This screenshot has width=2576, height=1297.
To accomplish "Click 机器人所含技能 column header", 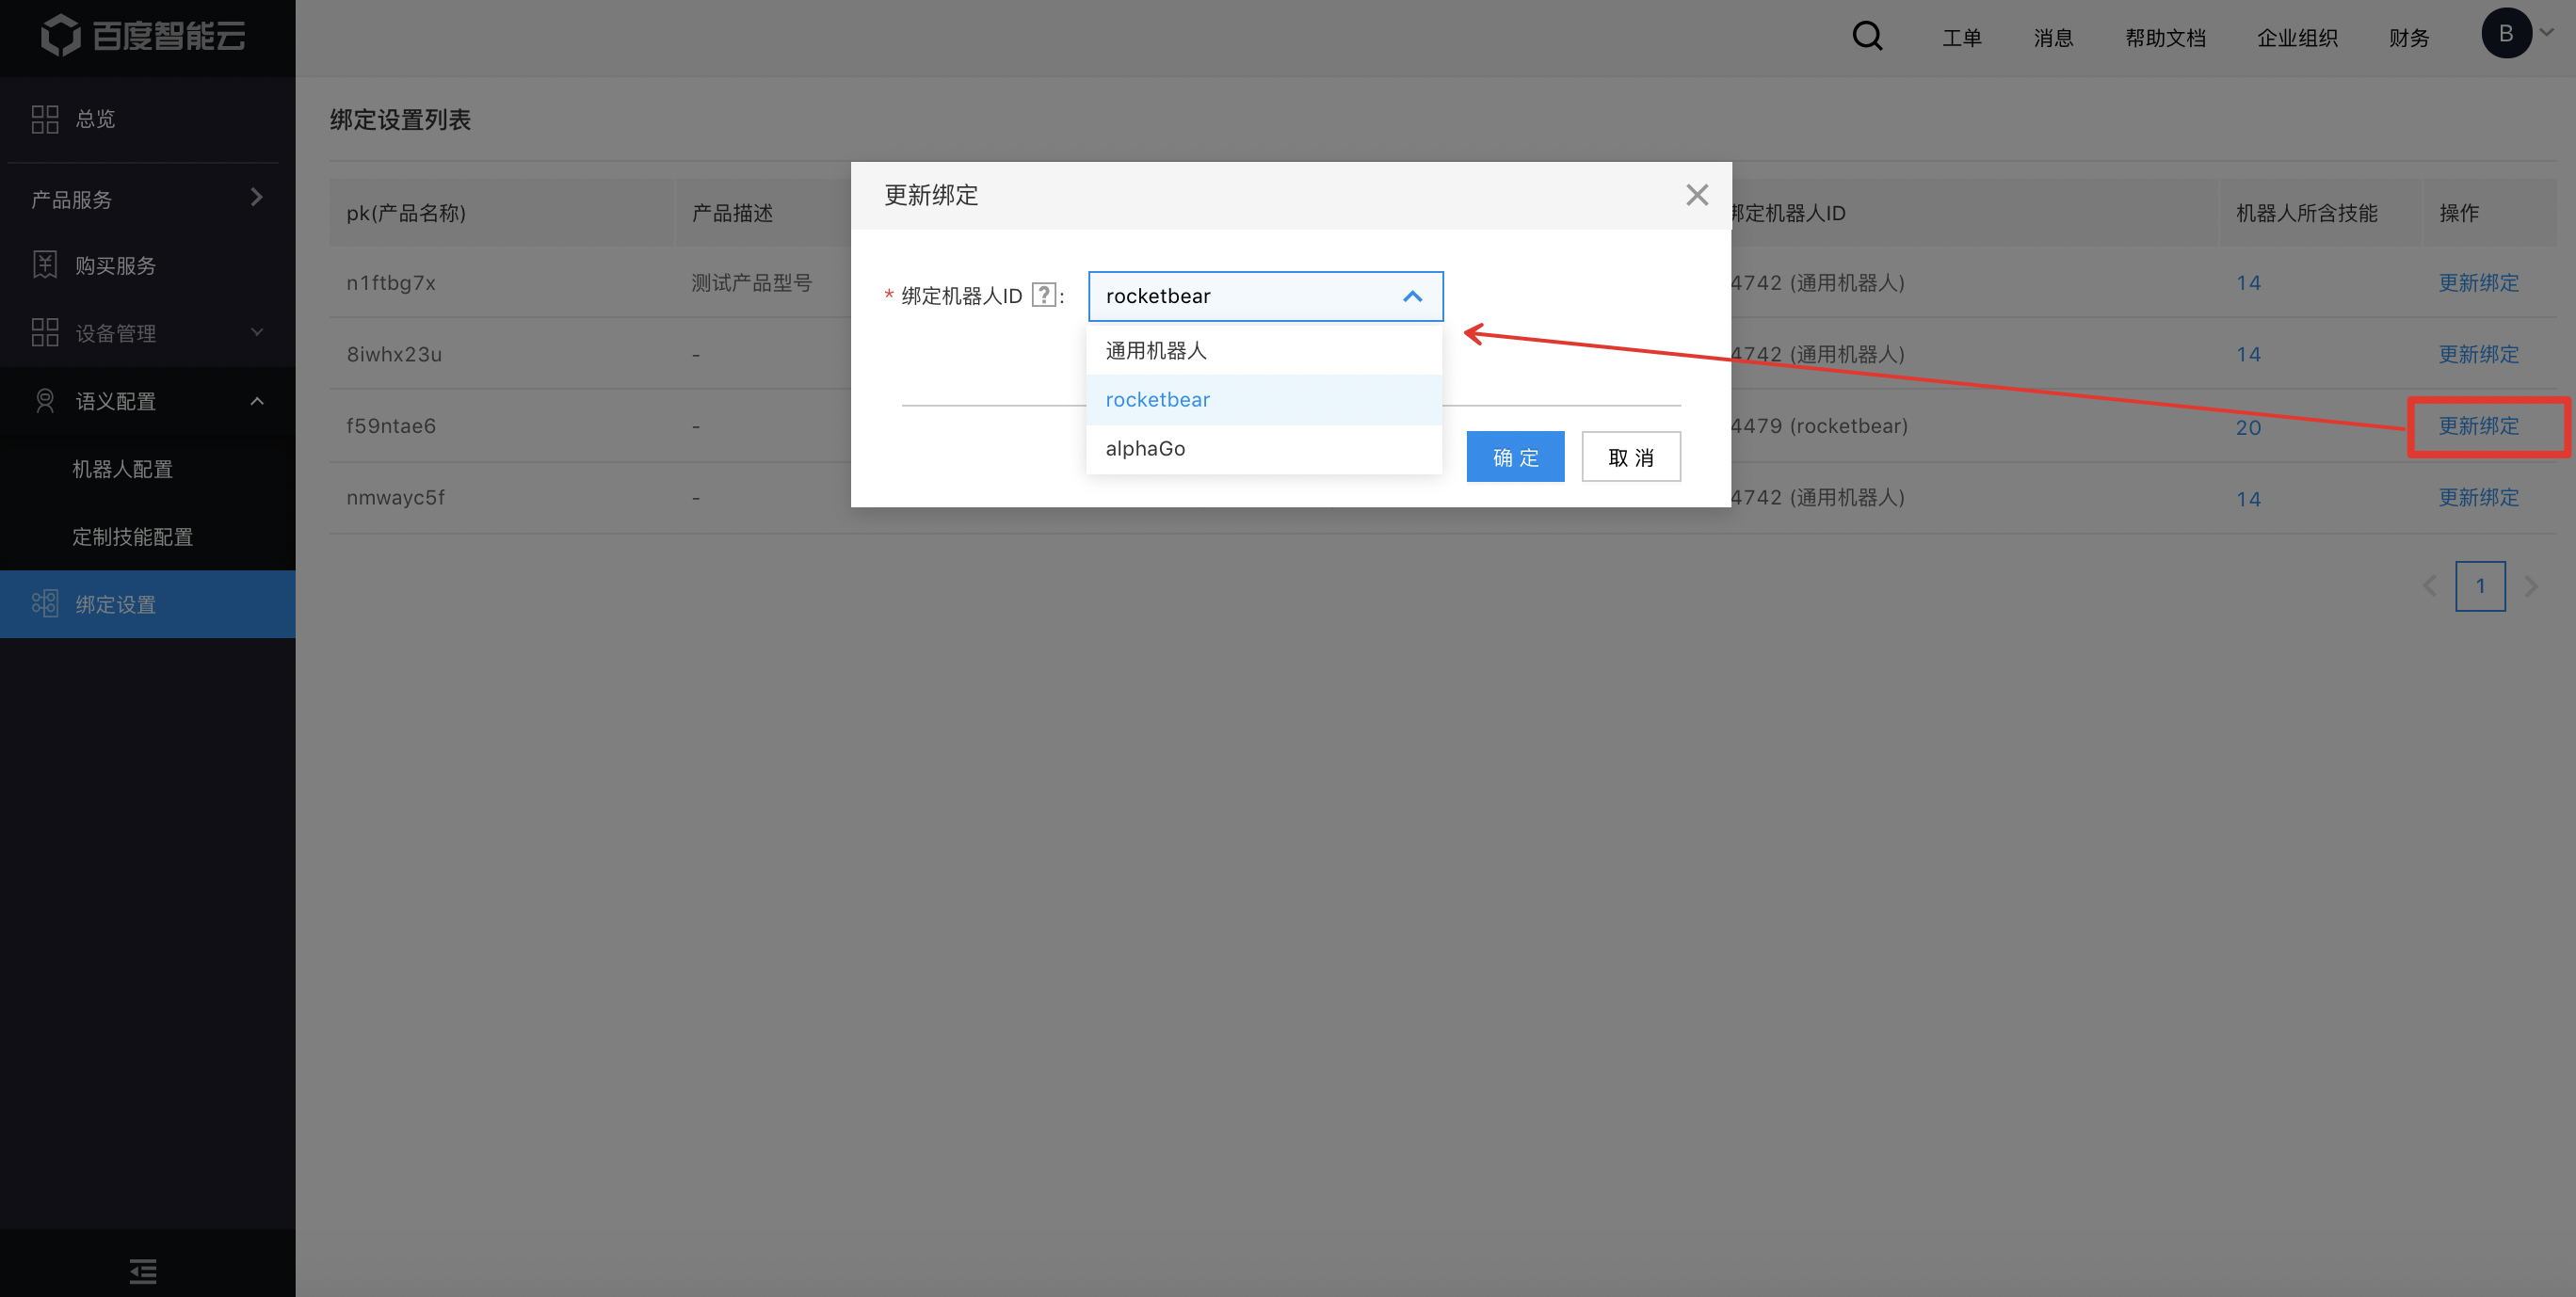I will 2306,213.
